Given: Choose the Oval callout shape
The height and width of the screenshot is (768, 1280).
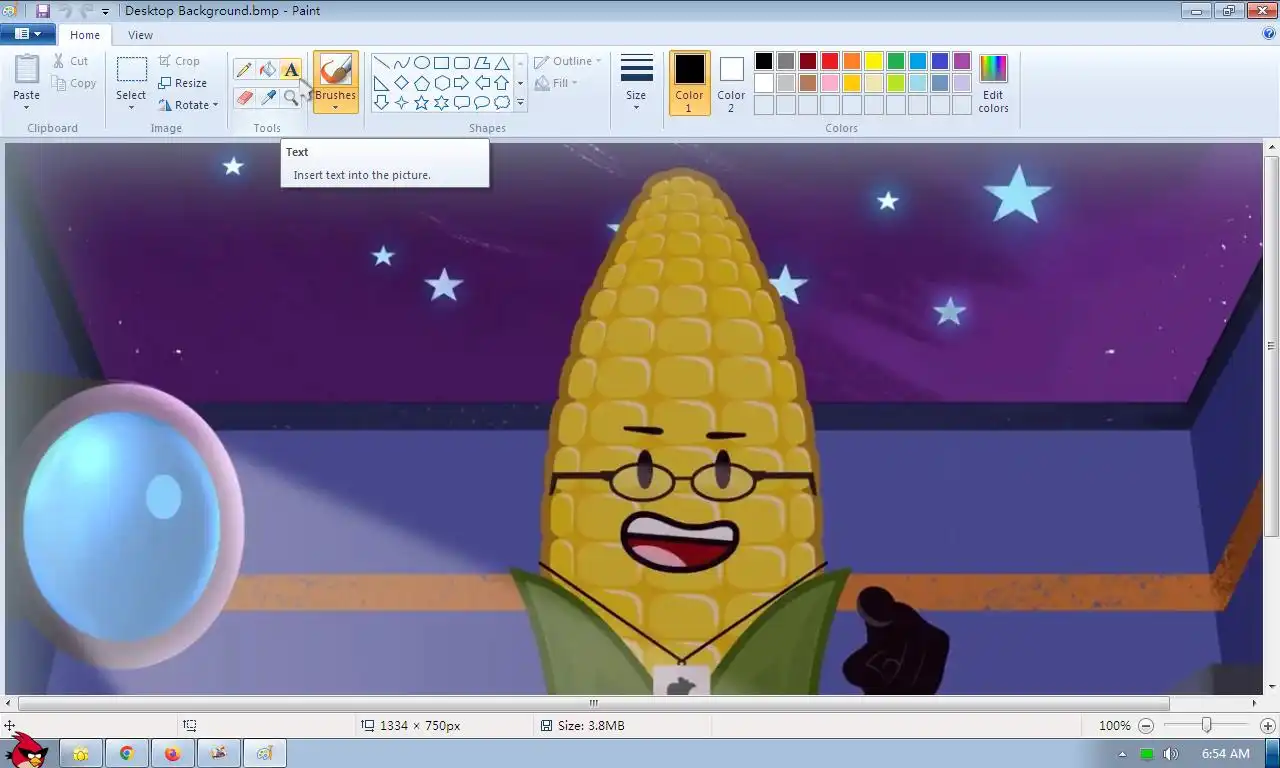Looking at the screenshot, I should pos(481,102).
